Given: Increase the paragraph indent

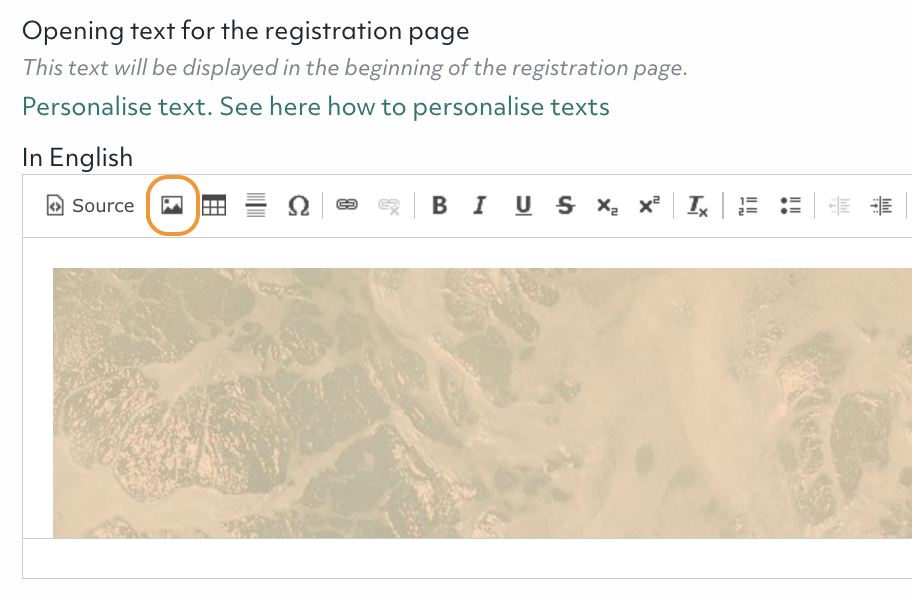Looking at the screenshot, I should [883, 205].
